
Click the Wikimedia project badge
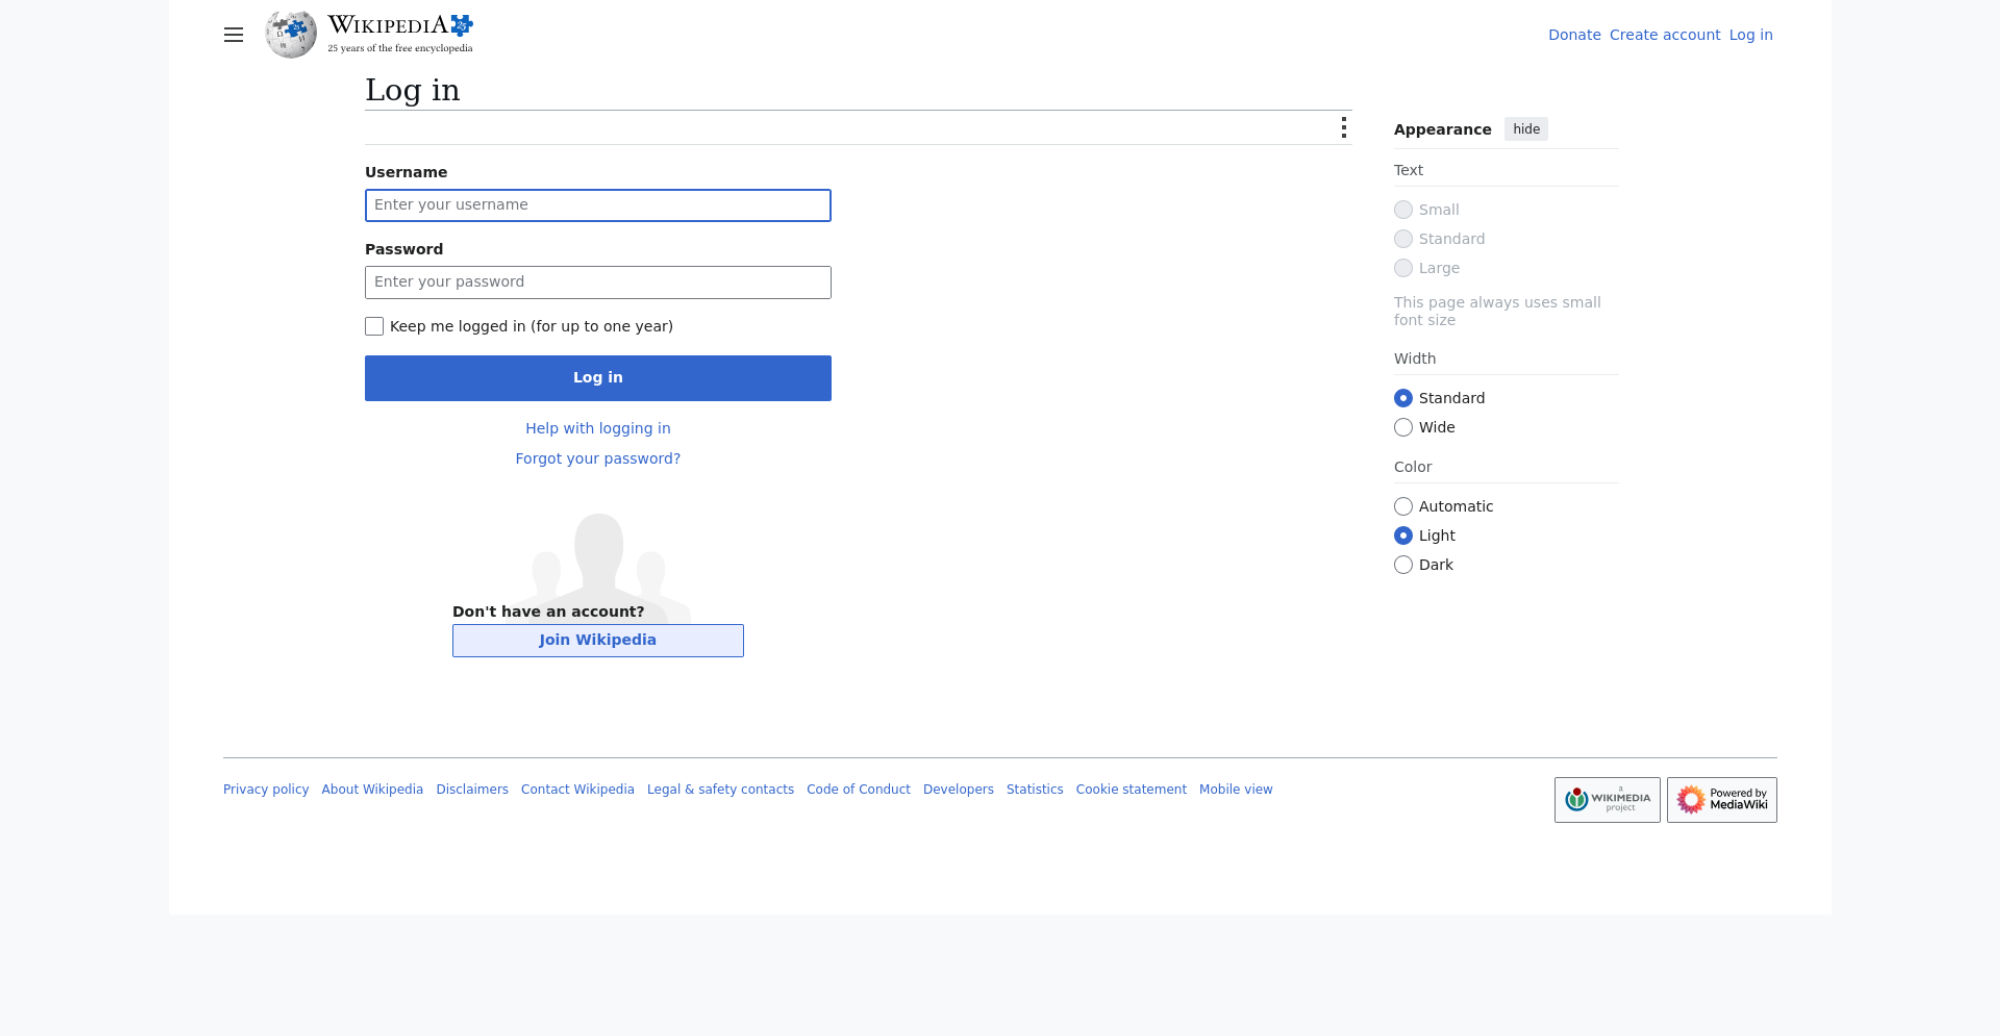[1607, 800]
